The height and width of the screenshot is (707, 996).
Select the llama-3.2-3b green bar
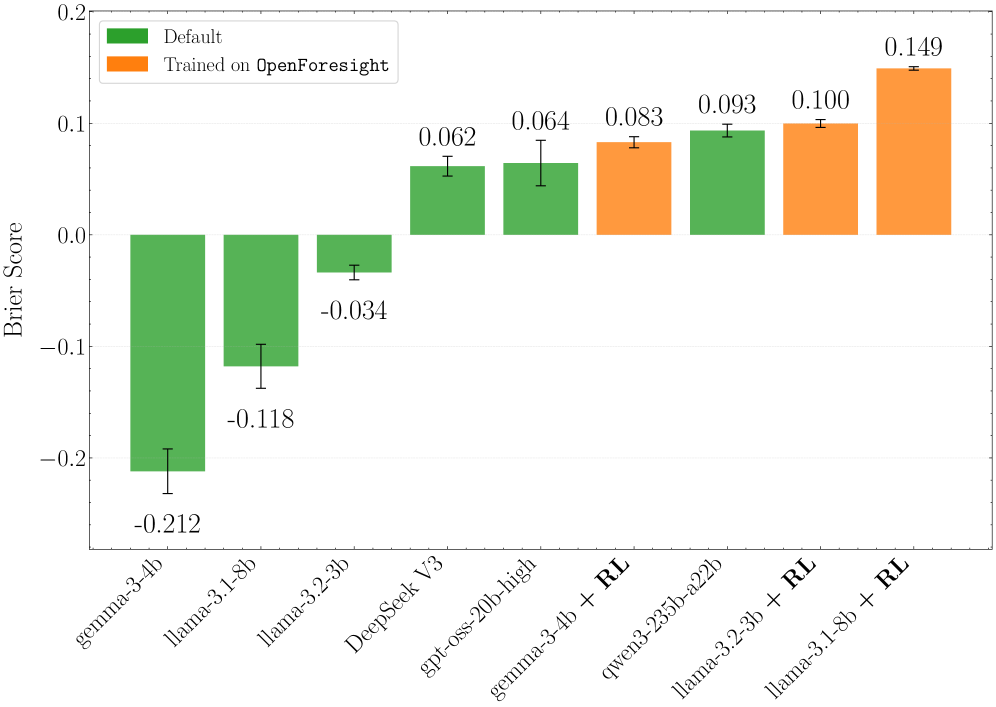tap(354, 253)
